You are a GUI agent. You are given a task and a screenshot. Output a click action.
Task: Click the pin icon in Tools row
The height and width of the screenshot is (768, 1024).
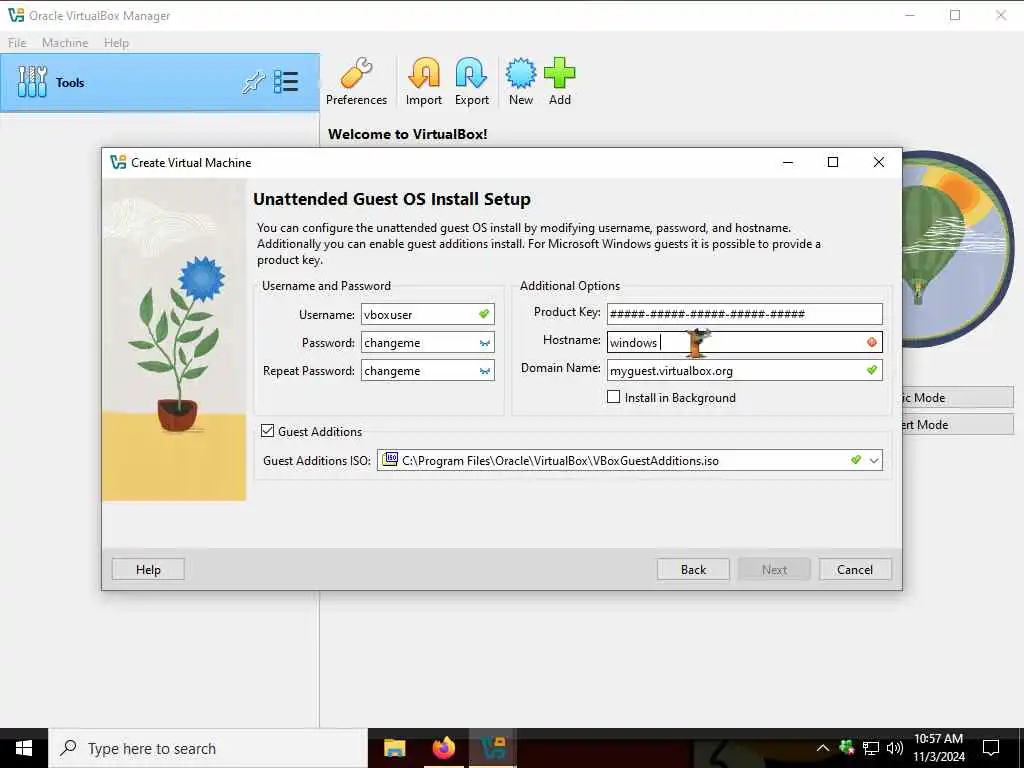coord(253,82)
